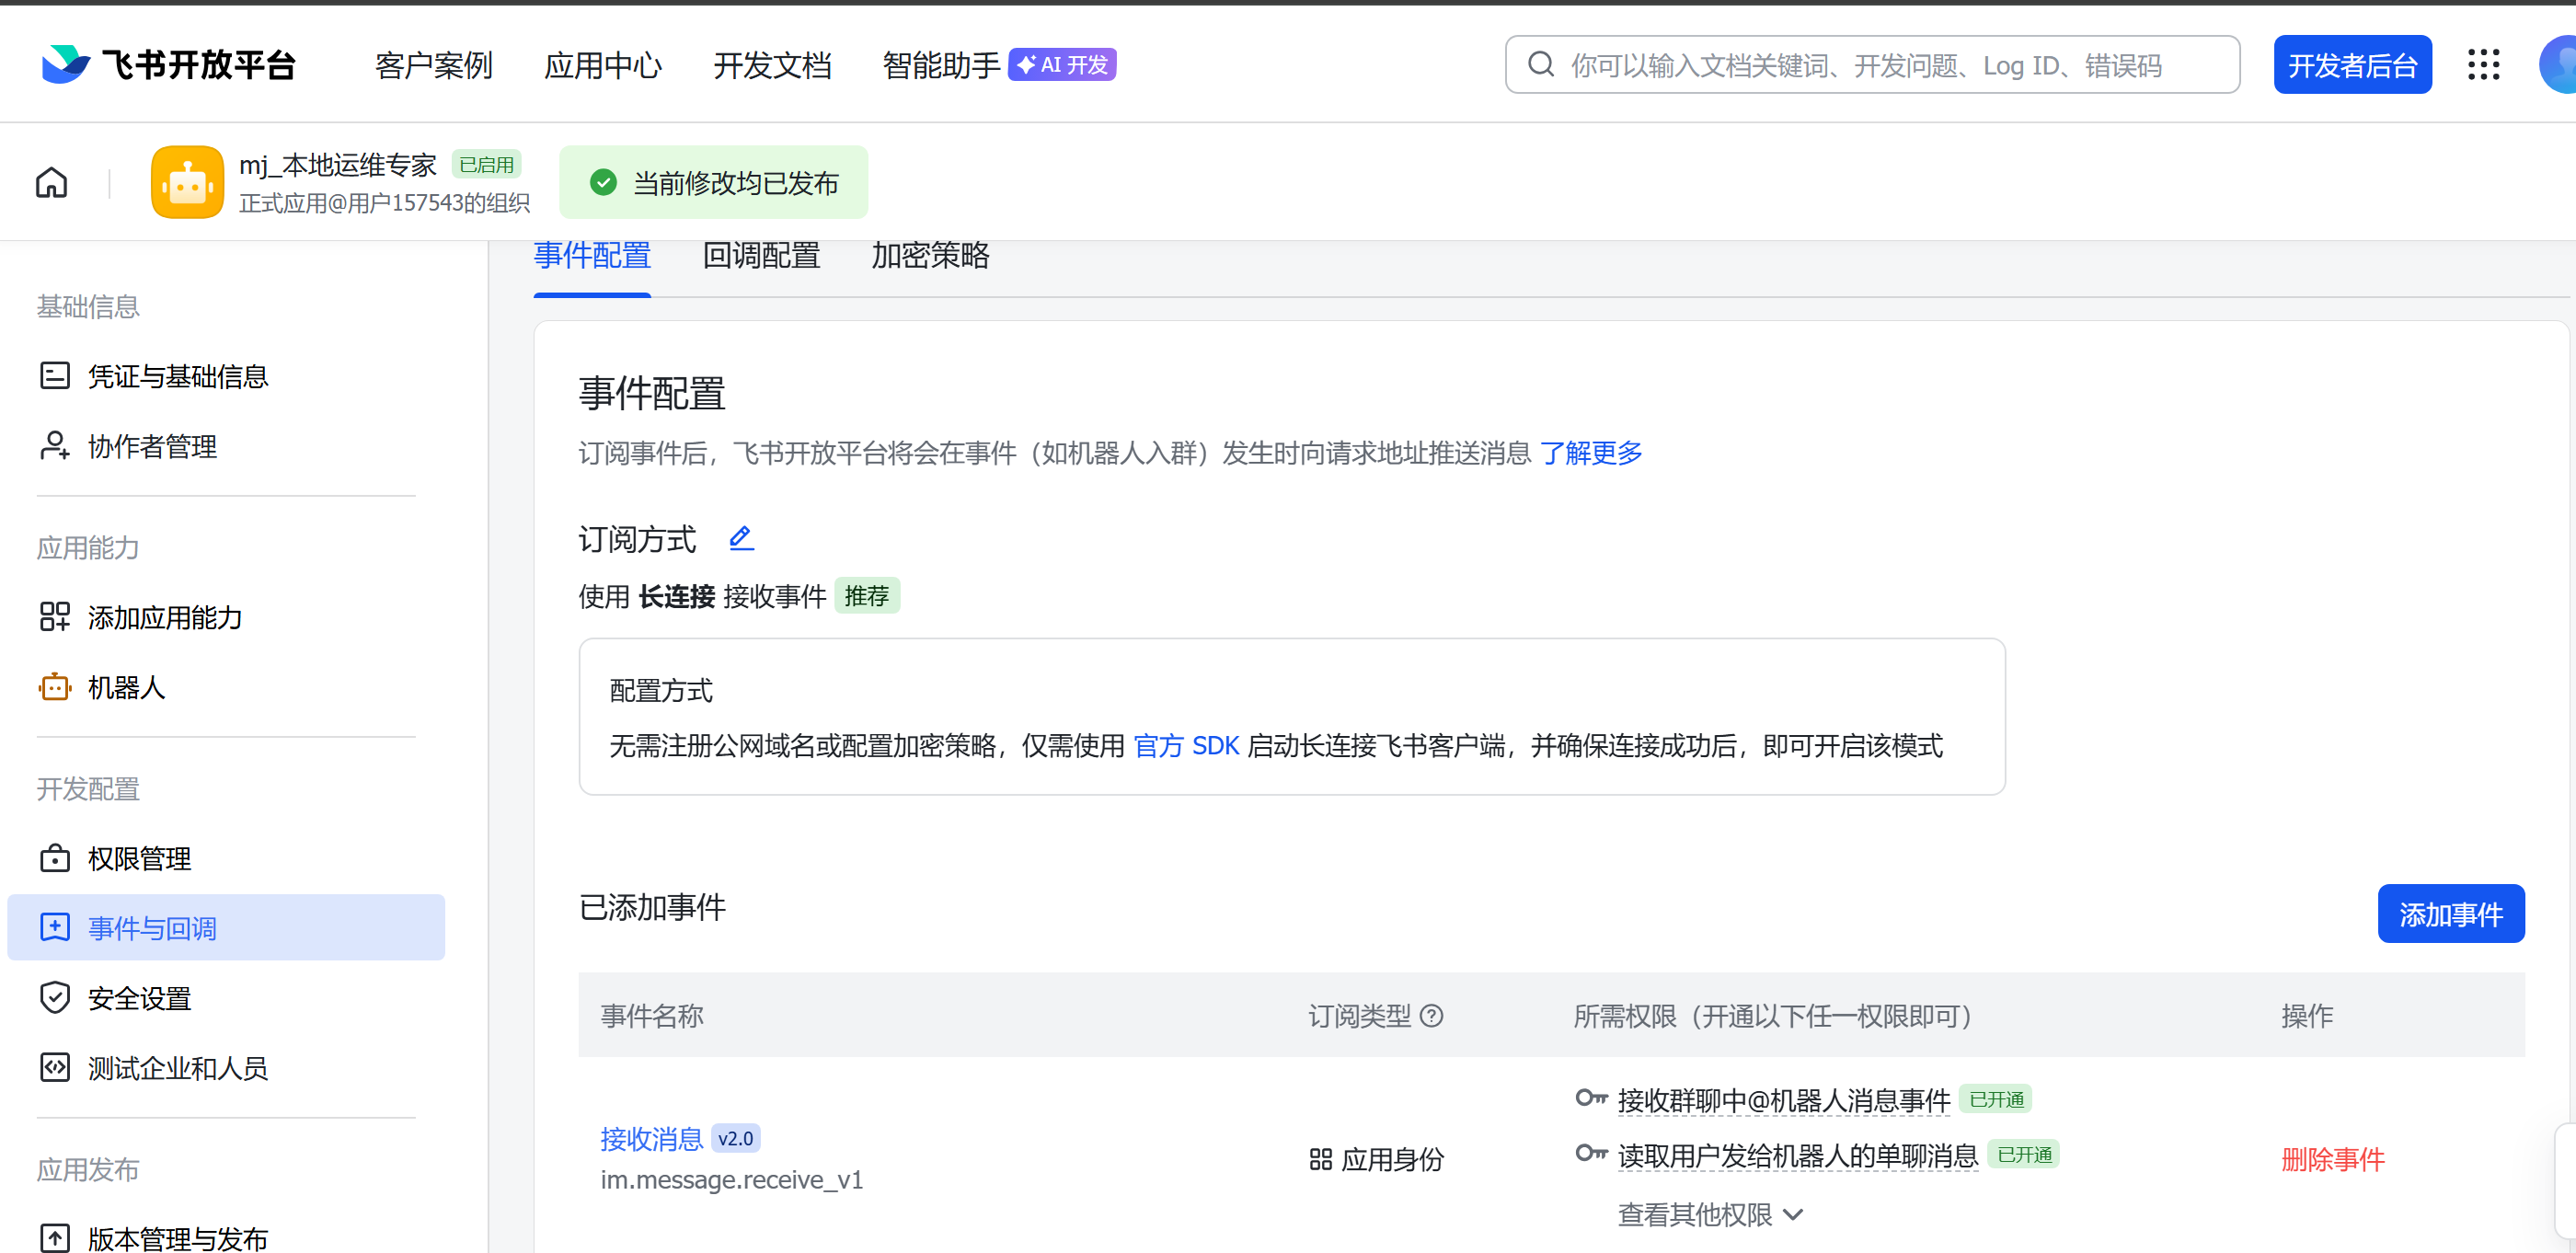Open the 接收消息 event link
The height and width of the screenshot is (1253, 2576).
click(x=652, y=1139)
